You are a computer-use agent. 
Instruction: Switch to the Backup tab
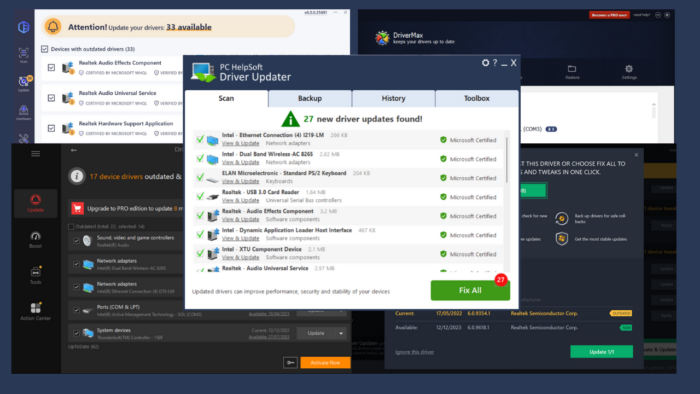tap(310, 98)
